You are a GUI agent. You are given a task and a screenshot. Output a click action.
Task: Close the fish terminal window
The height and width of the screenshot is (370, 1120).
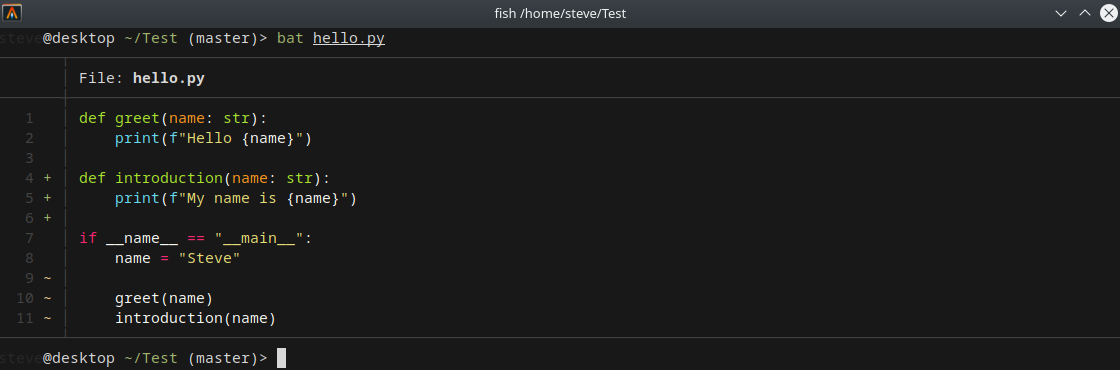coord(1108,13)
